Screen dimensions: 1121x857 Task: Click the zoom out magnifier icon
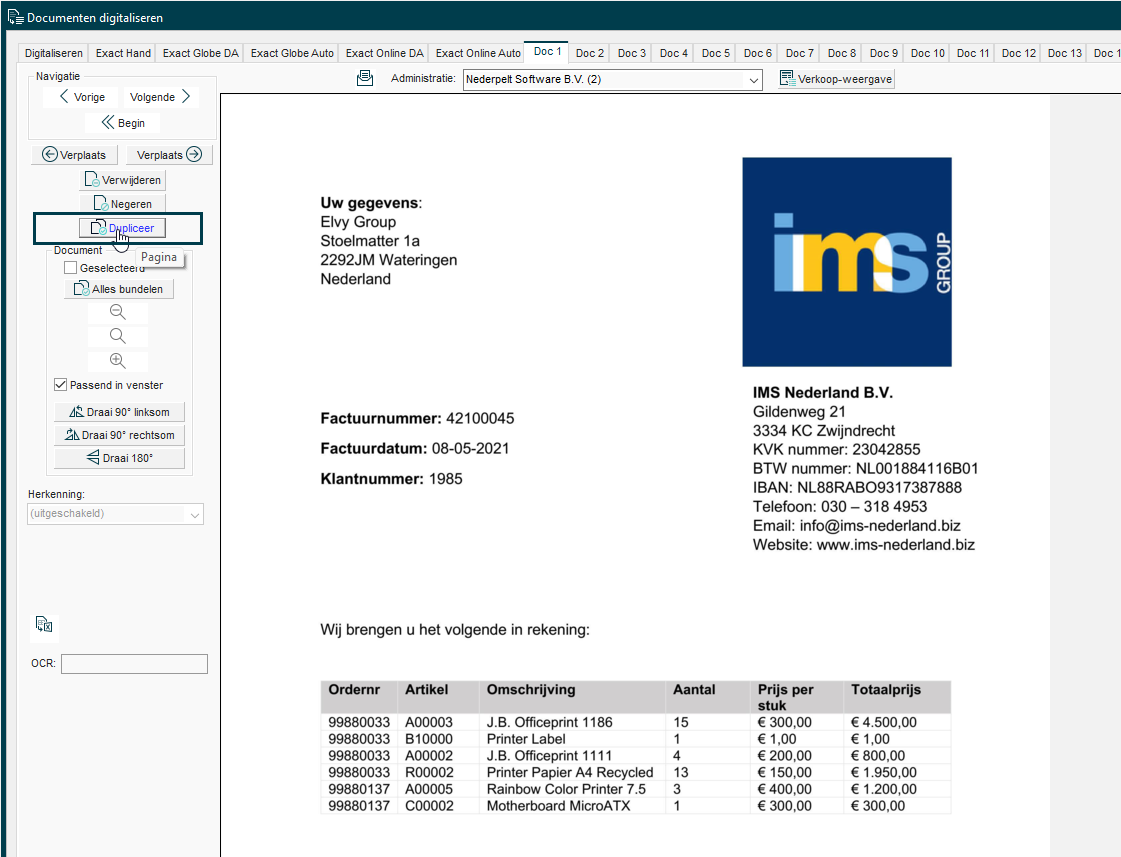point(118,312)
